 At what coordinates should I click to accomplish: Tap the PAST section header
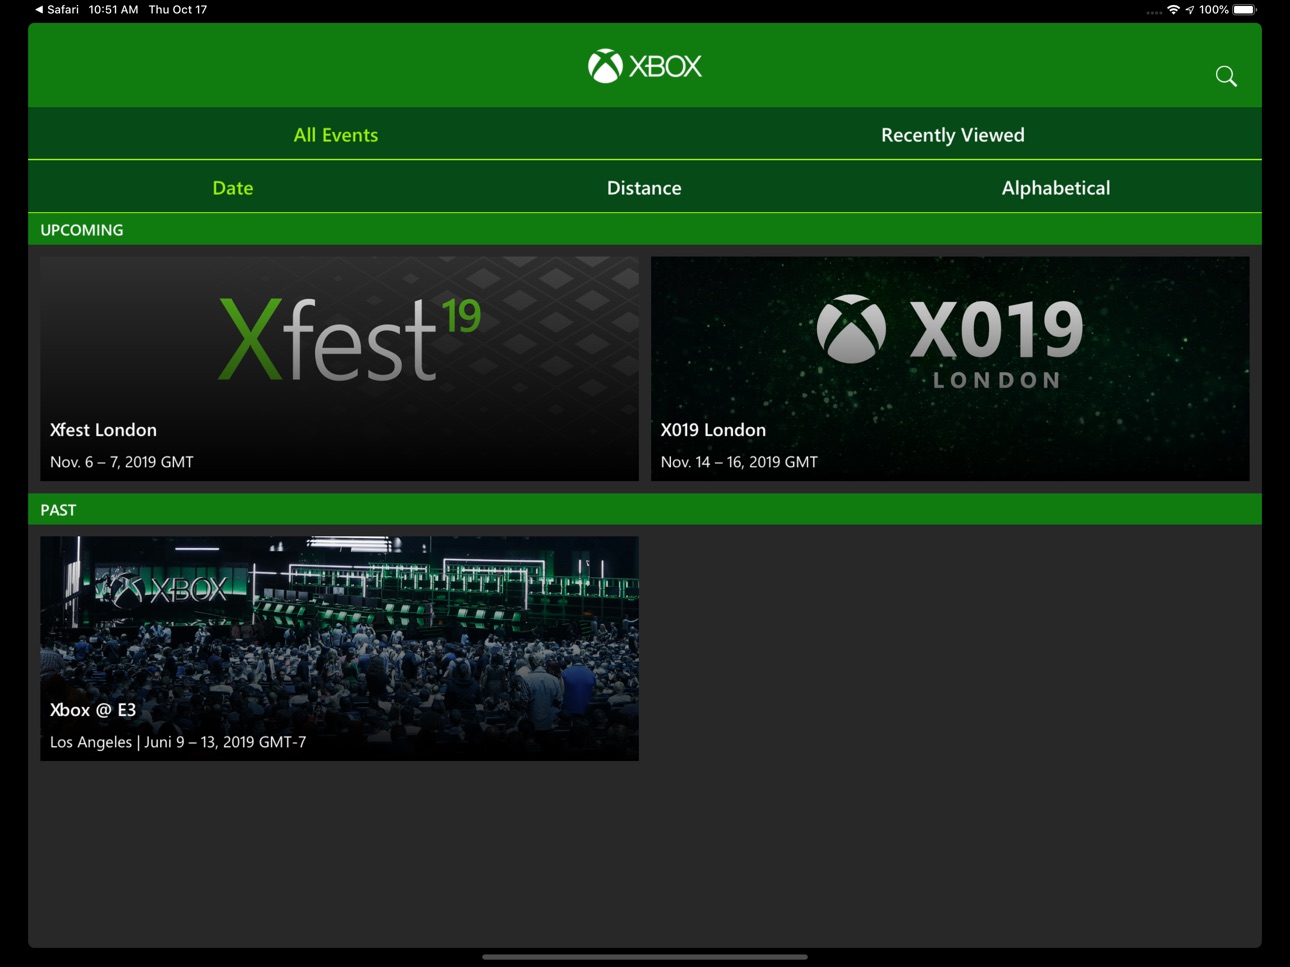click(645, 509)
